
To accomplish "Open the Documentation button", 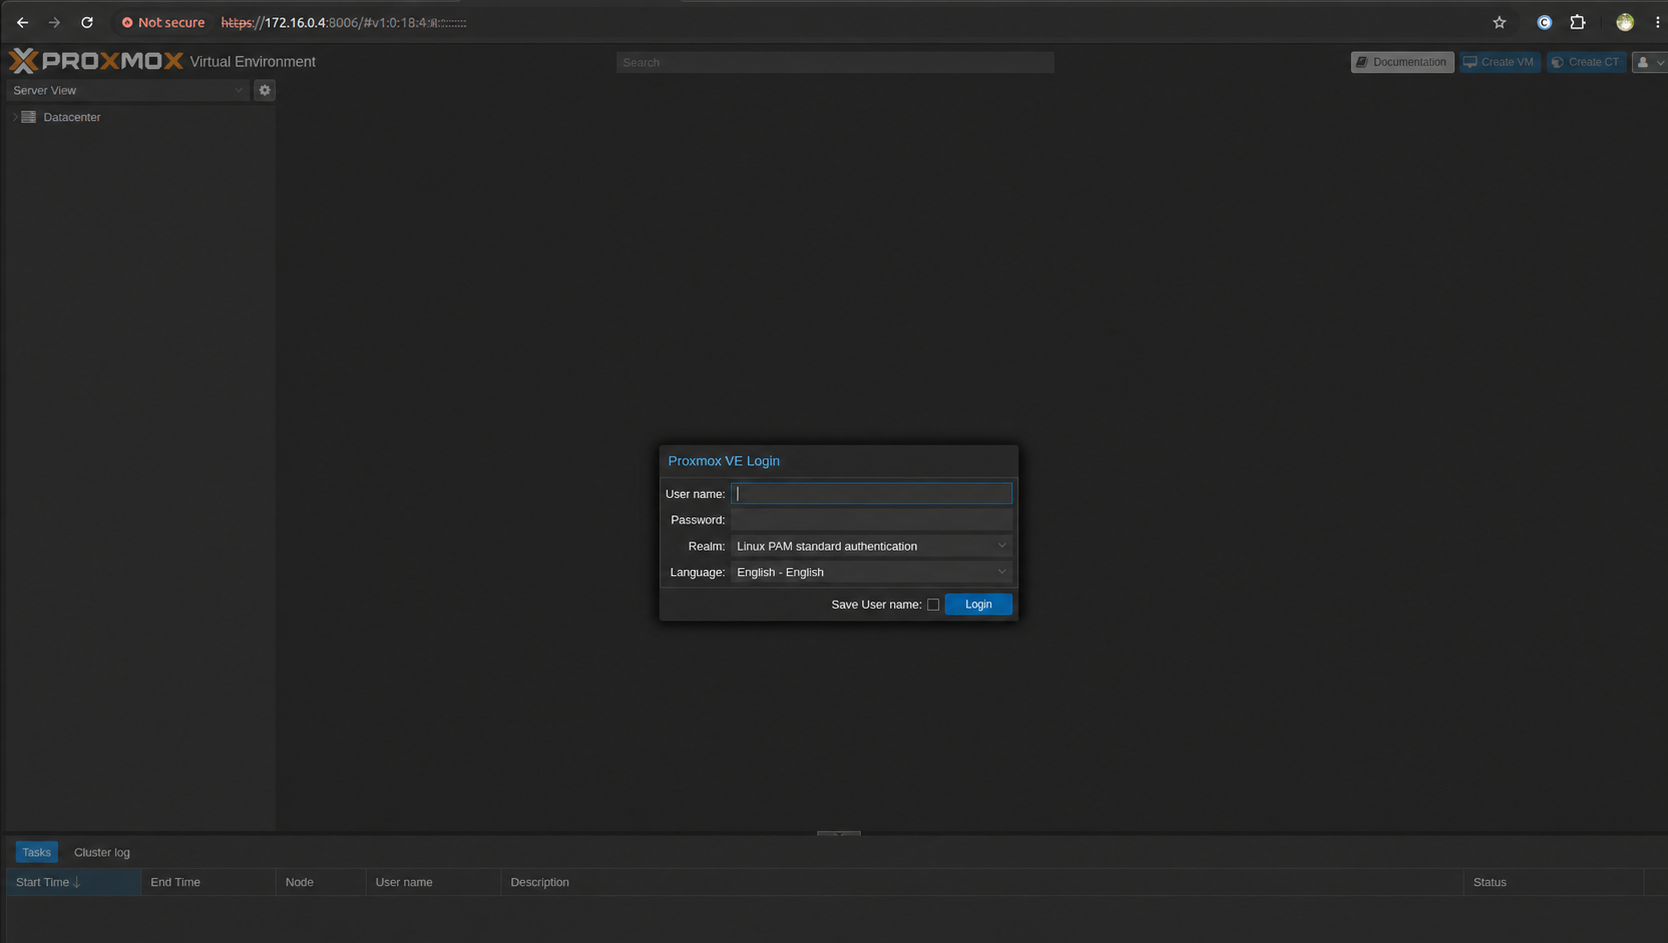I will coord(1402,62).
